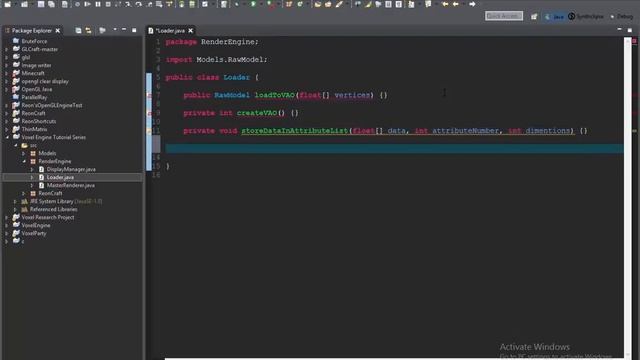This screenshot has width=640, height=360.
Task: Switch to the Java perspective
Action: (x=554, y=16)
